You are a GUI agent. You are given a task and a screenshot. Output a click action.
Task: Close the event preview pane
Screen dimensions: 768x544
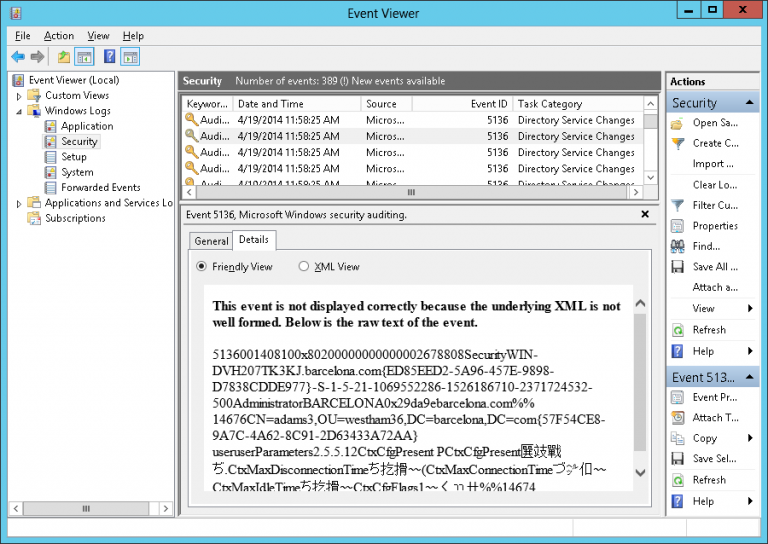click(x=645, y=214)
